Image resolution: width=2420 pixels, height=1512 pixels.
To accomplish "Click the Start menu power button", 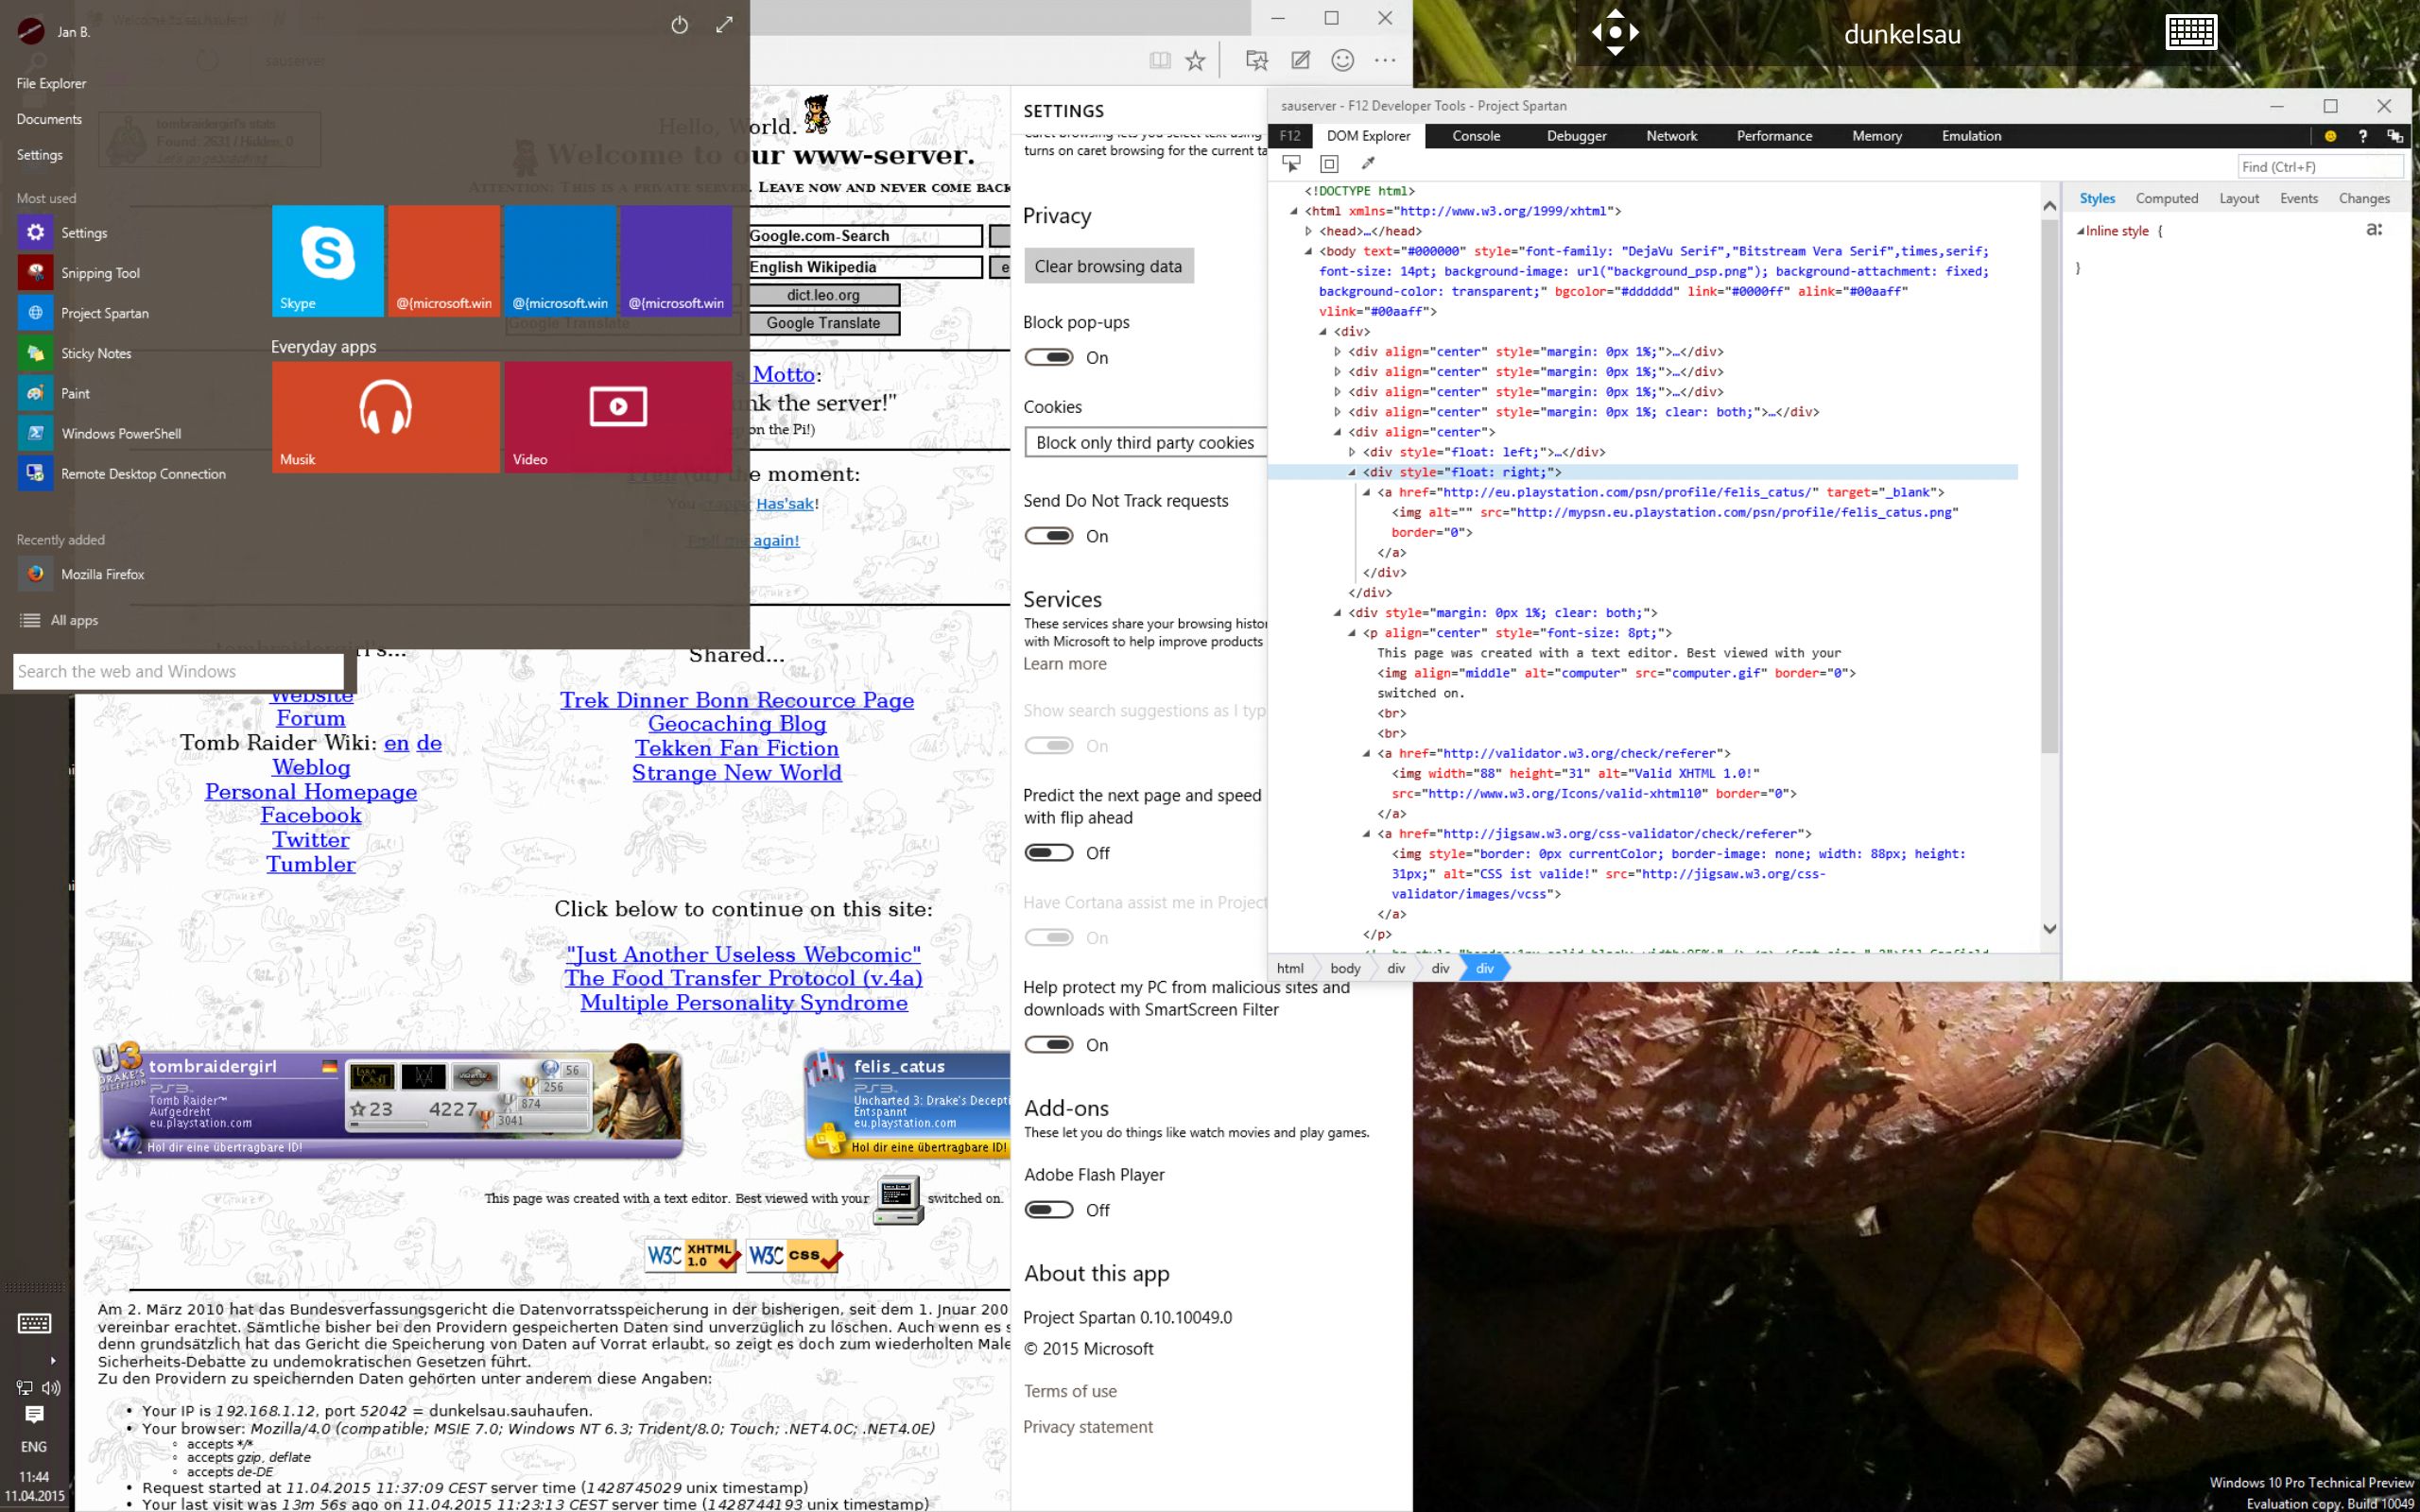I will 679,26.
